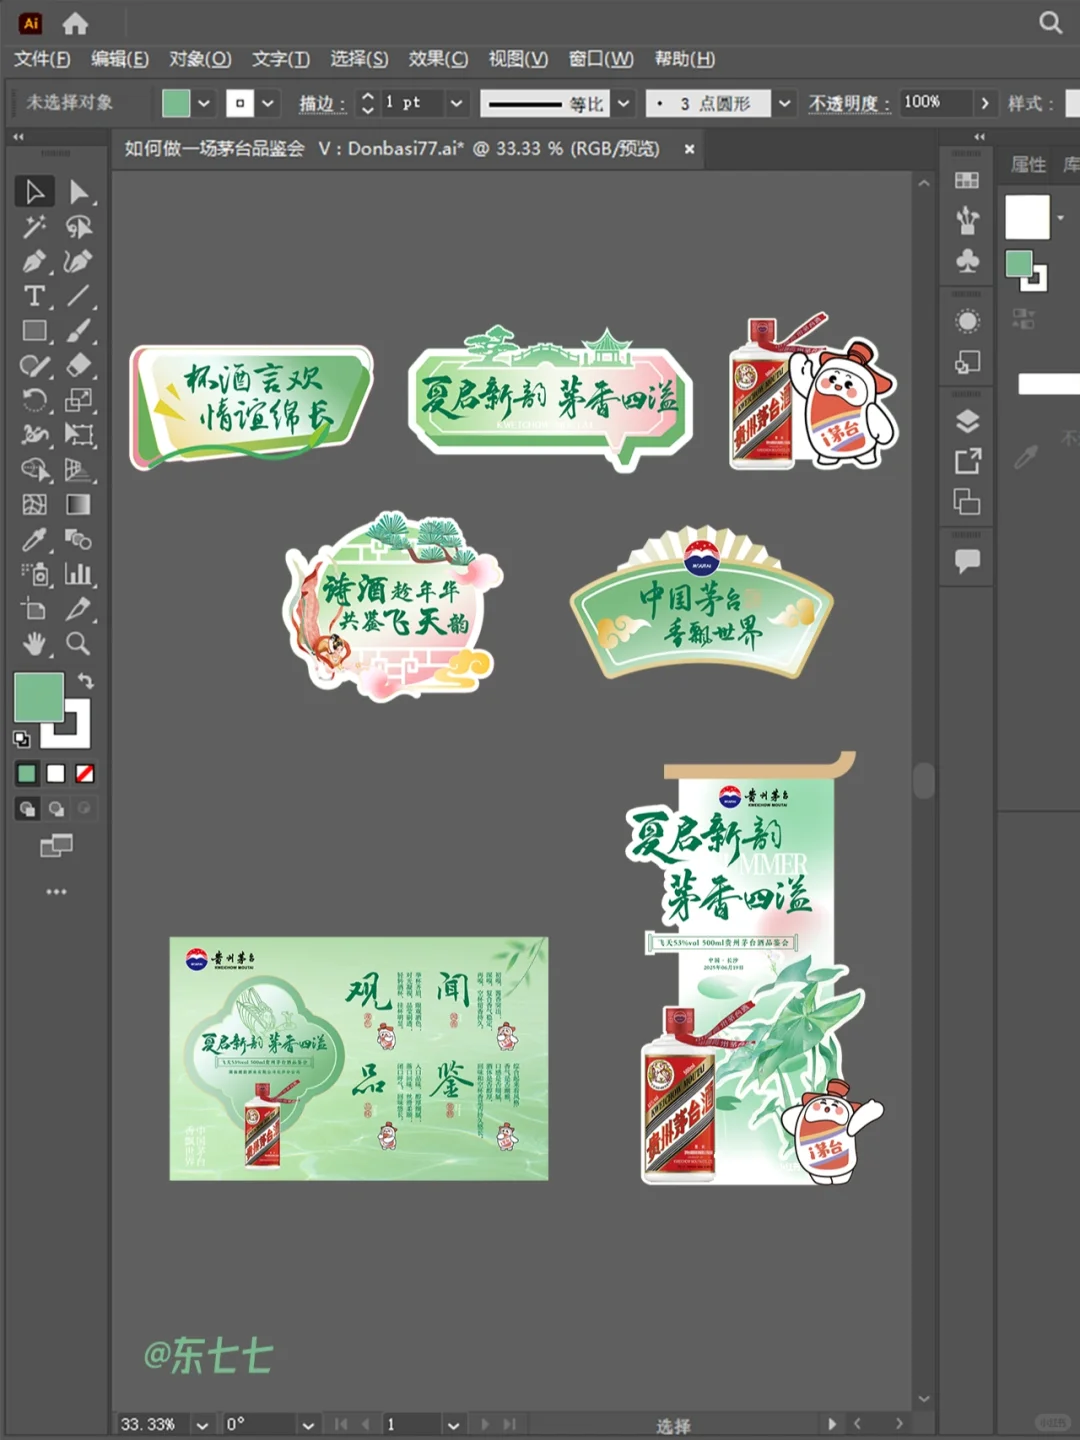Open zoom level 33.33% dropdown

coord(203,1425)
